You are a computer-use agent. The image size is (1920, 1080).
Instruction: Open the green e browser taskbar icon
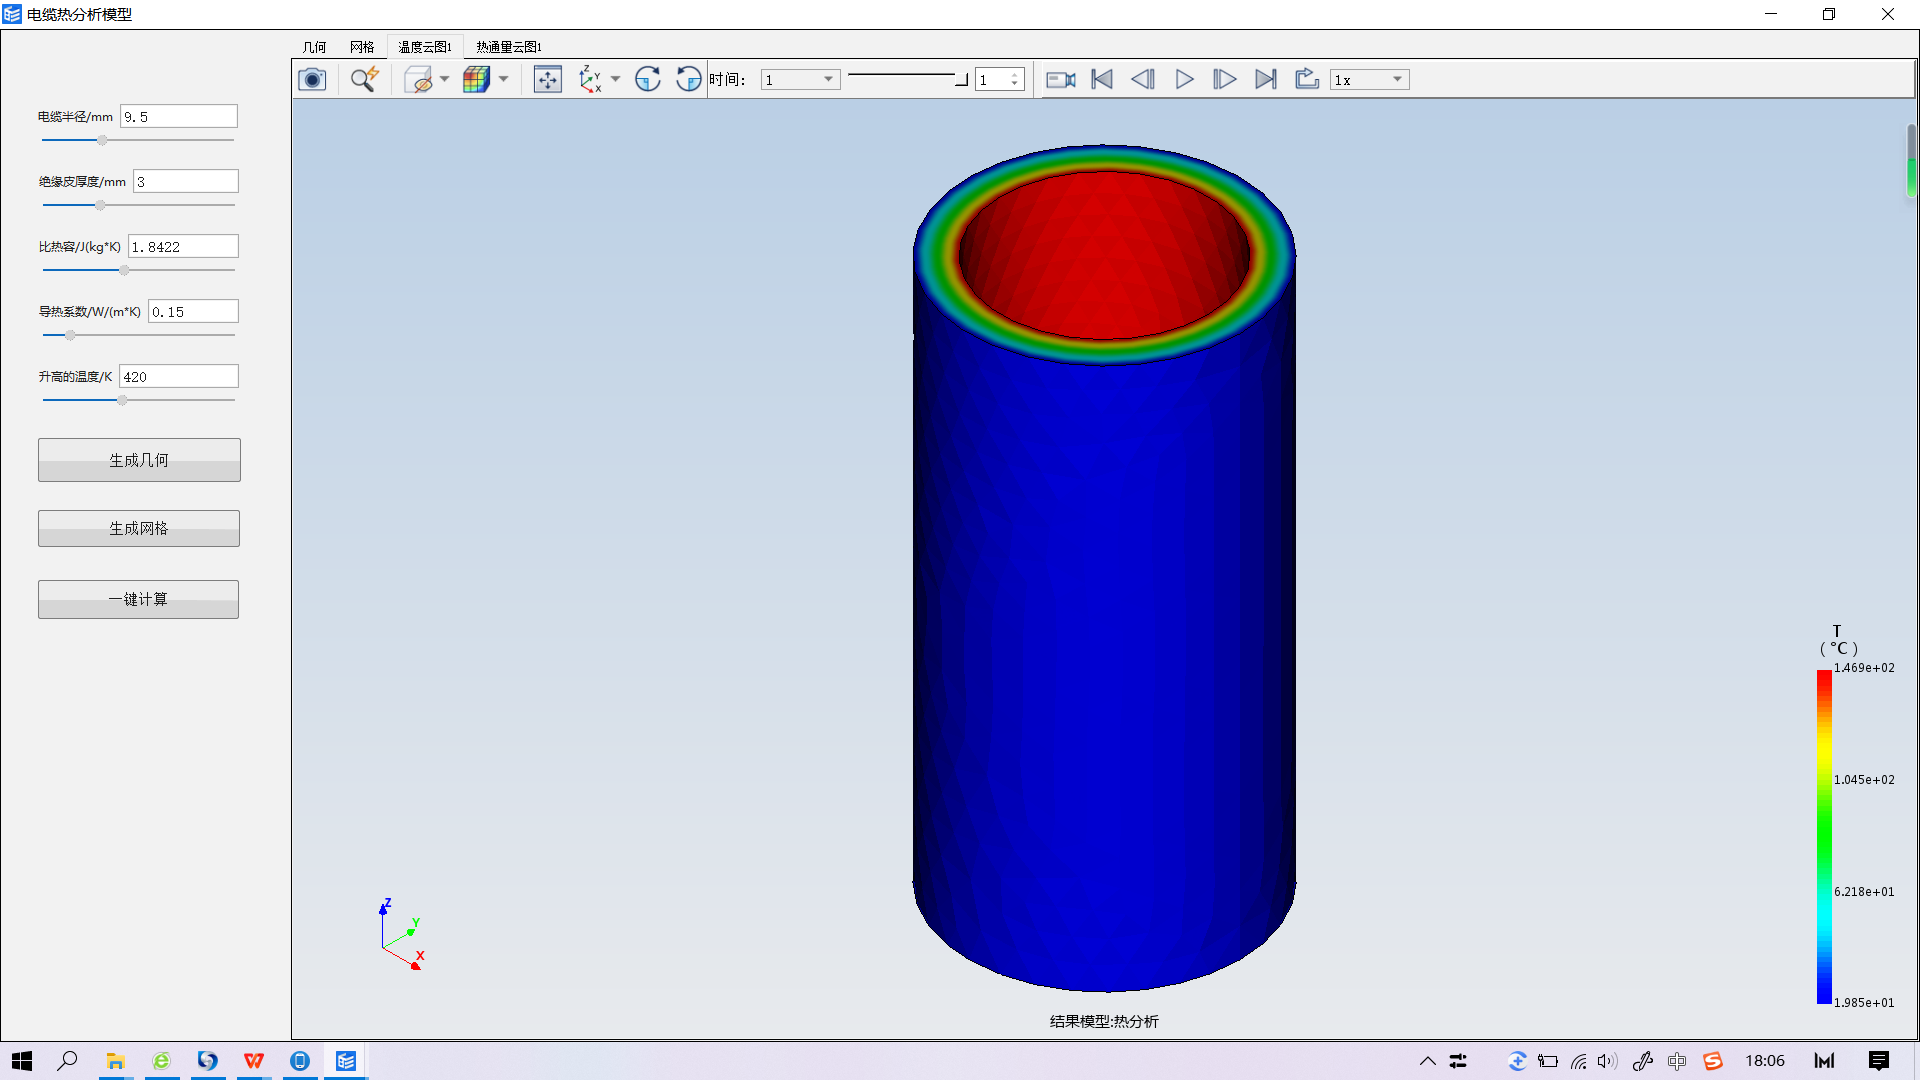coord(161,1061)
